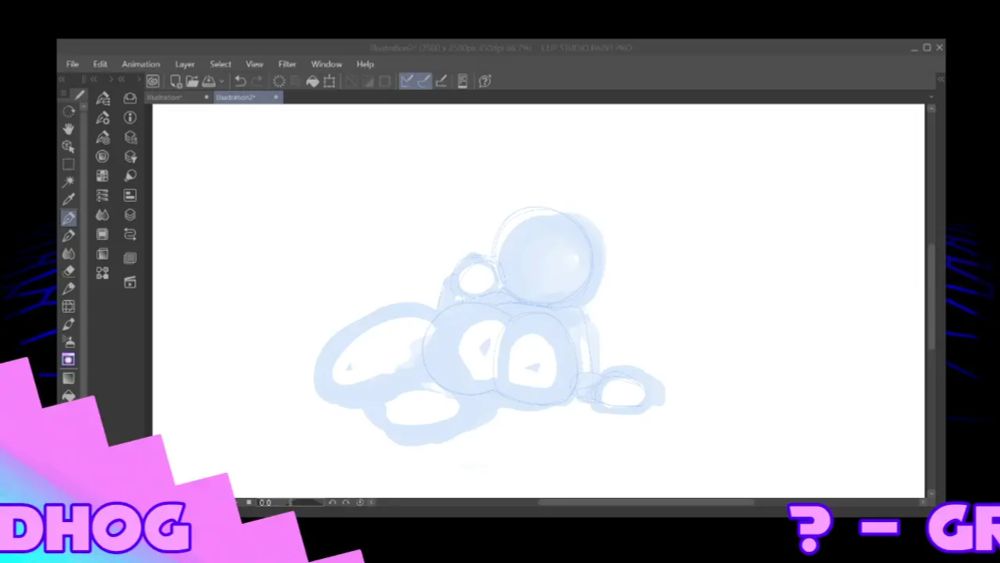Click the rotate left button below canvas
The width and height of the screenshot is (1000, 563).
[x=332, y=502]
